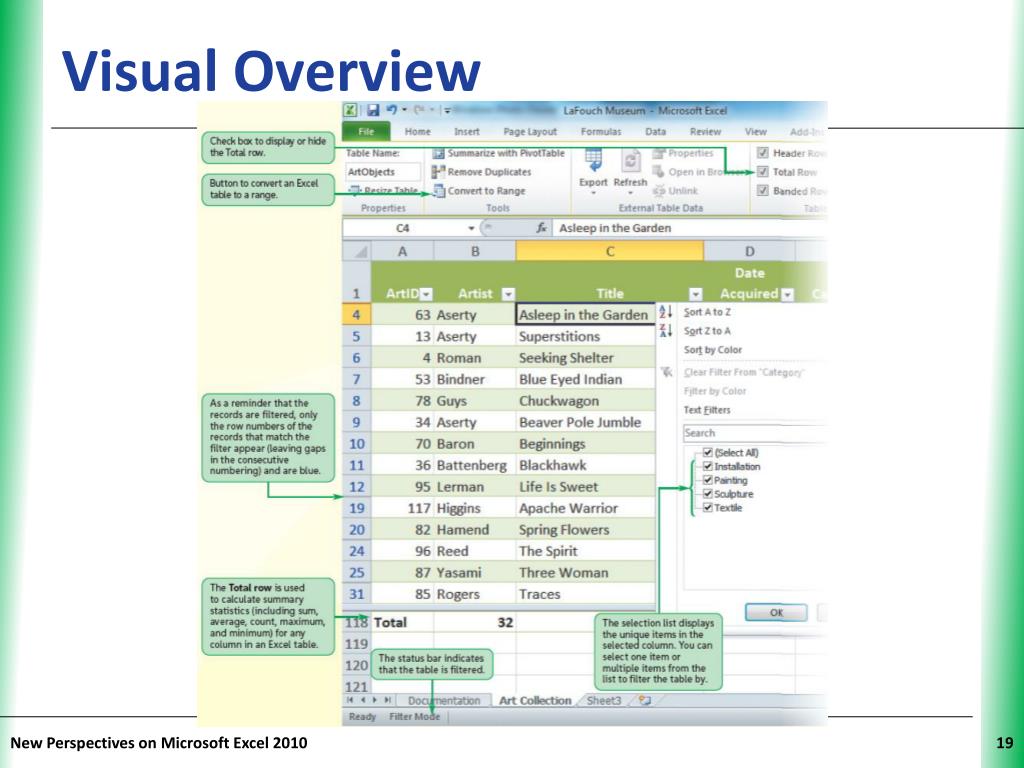Click the Refresh button

click(x=630, y=170)
